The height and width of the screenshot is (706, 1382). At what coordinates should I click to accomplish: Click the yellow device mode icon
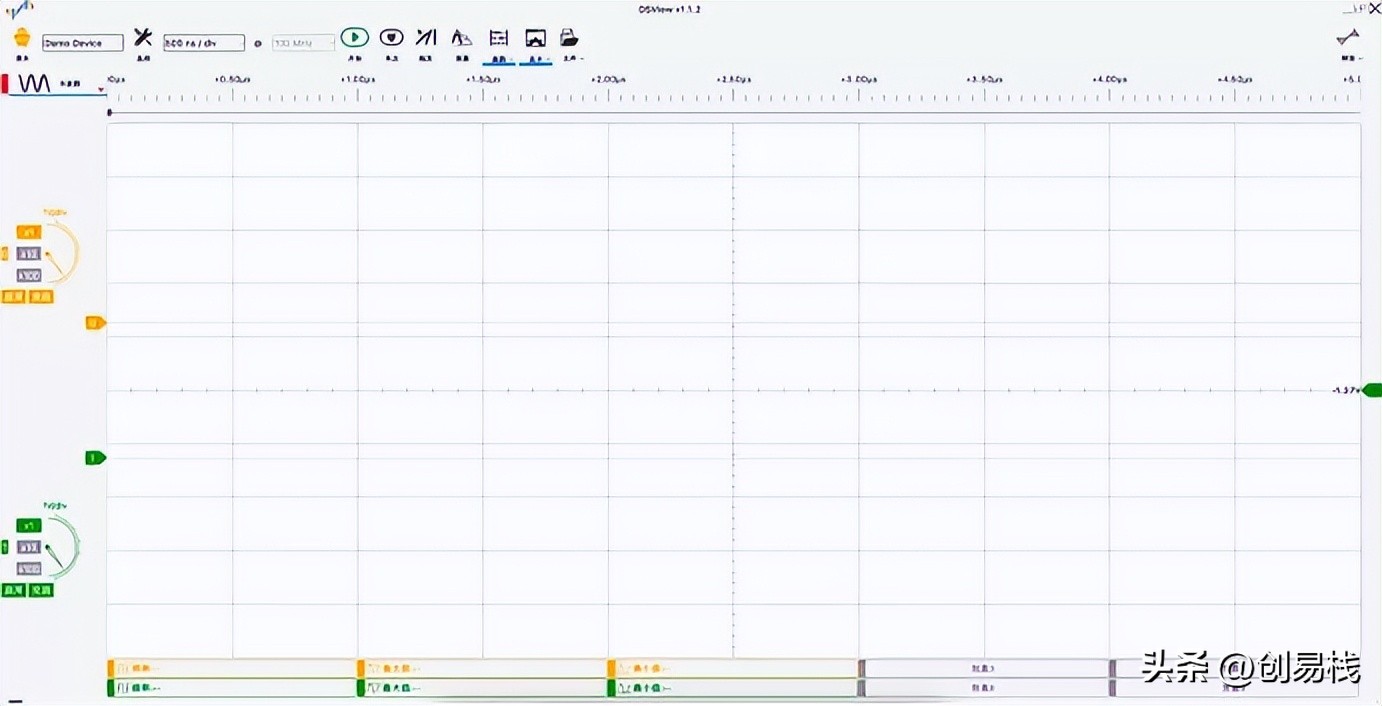(22, 38)
